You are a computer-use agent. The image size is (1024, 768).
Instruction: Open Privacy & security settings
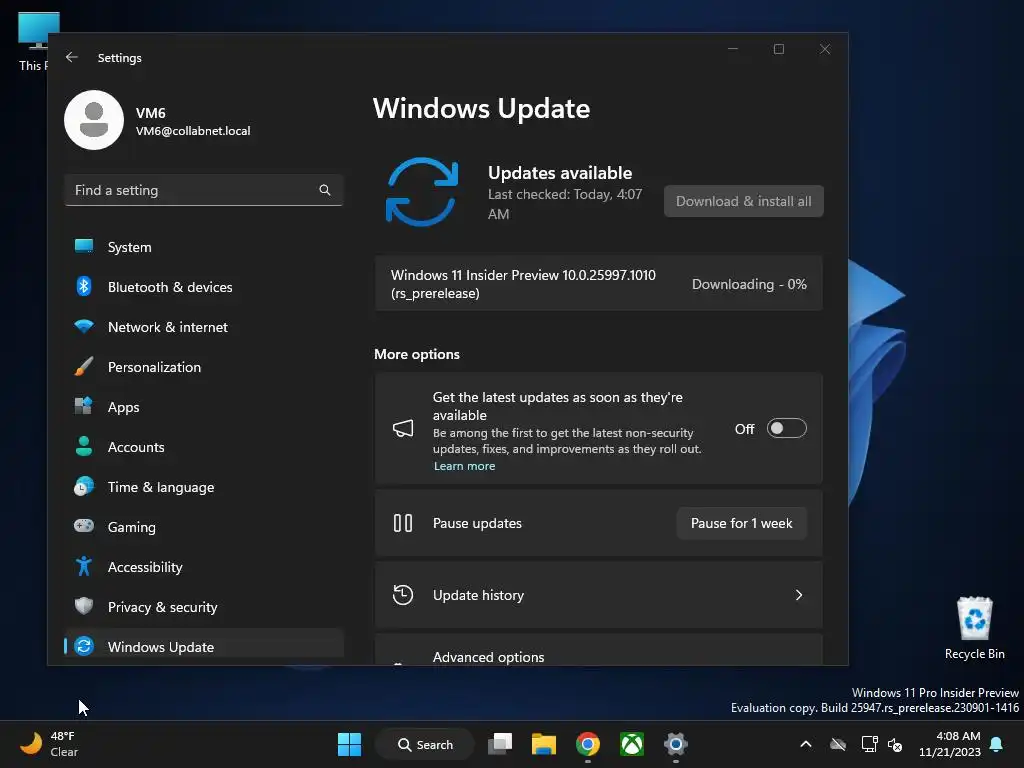[x=204, y=607]
